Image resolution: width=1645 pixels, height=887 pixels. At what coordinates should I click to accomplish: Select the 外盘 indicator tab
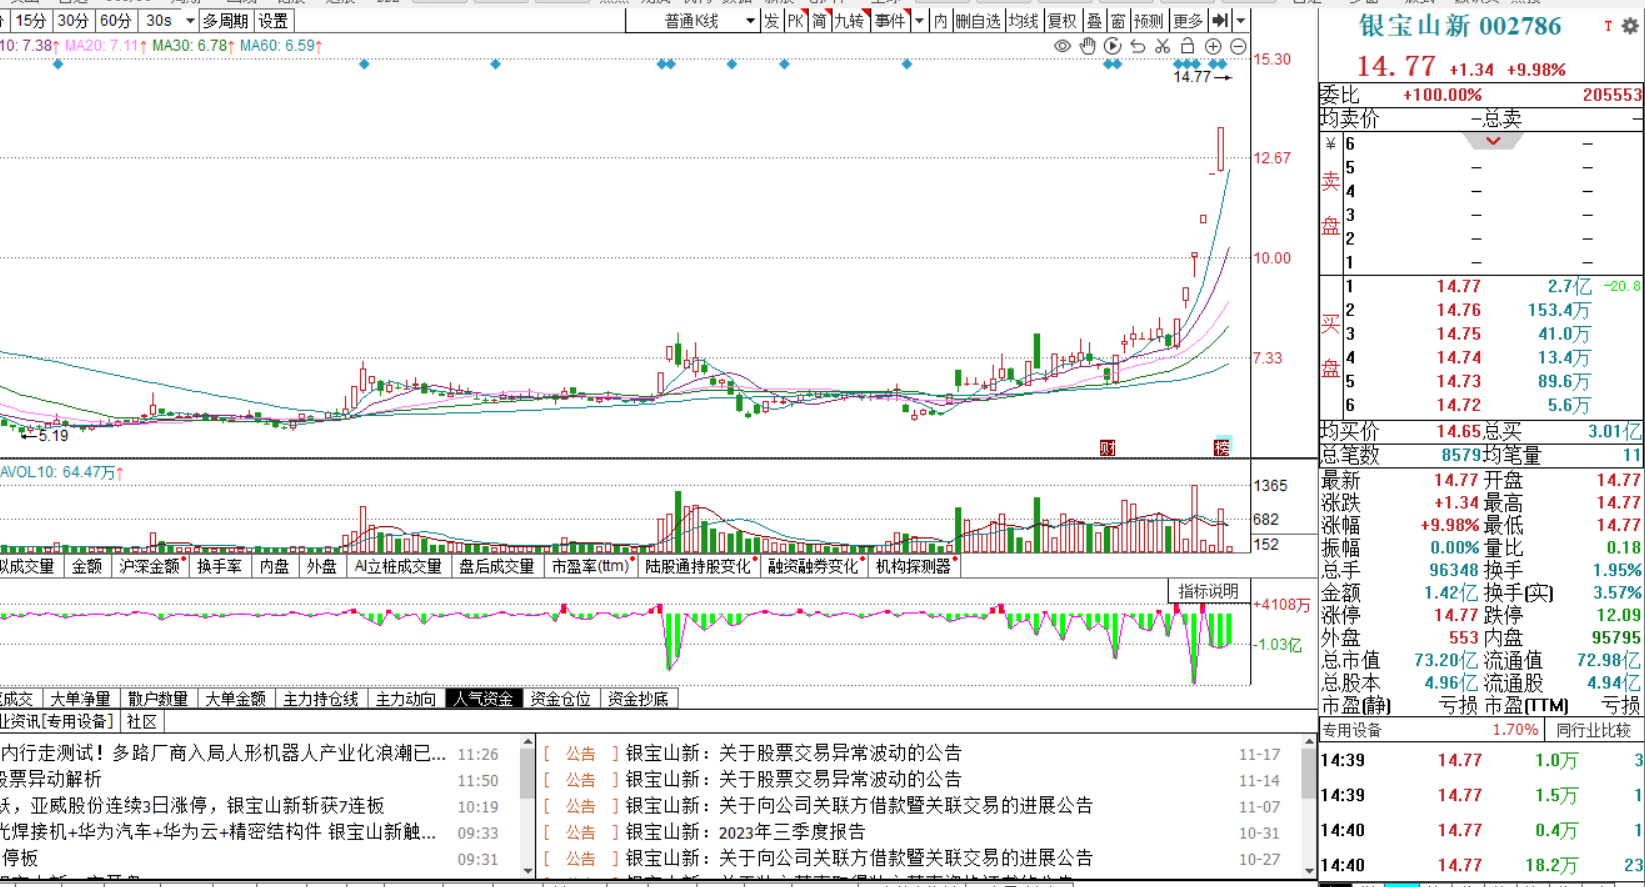322,566
